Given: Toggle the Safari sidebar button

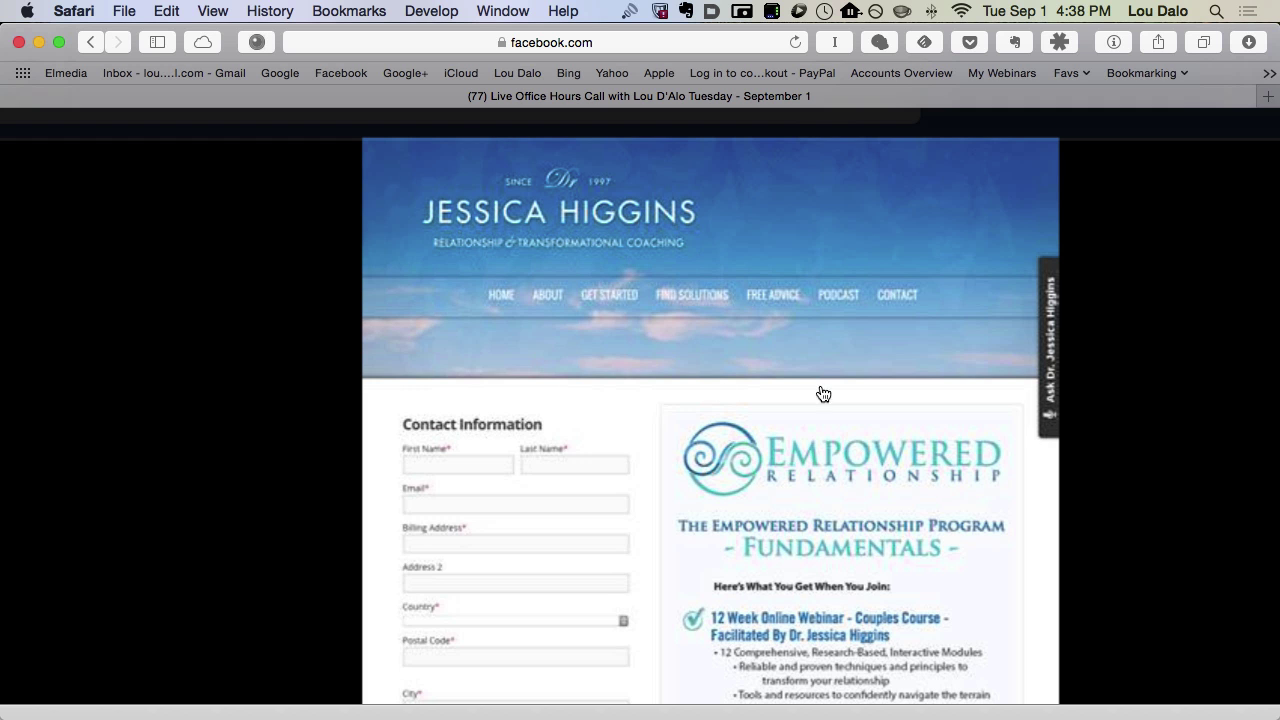Looking at the screenshot, I should [157, 42].
